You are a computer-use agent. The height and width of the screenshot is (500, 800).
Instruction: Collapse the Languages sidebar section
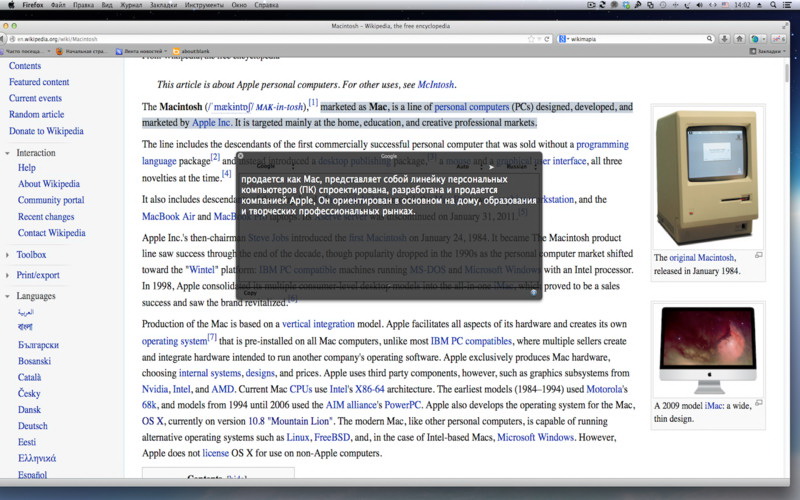[x=35, y=296]
